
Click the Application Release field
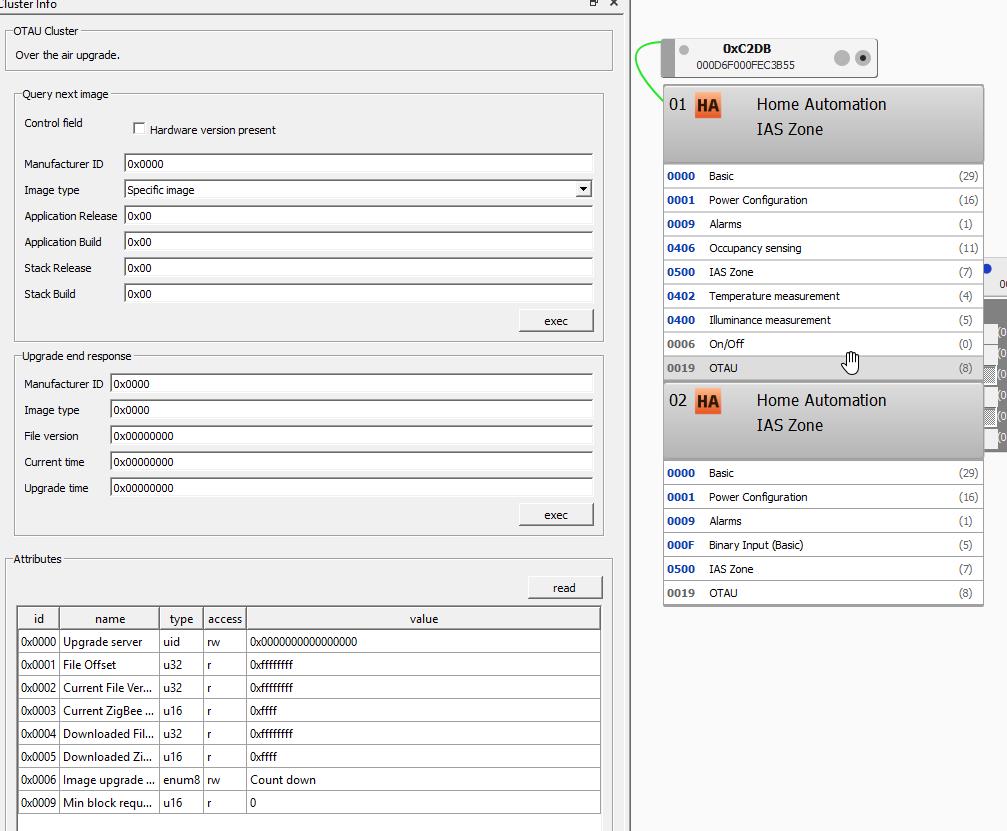(358, 216)
